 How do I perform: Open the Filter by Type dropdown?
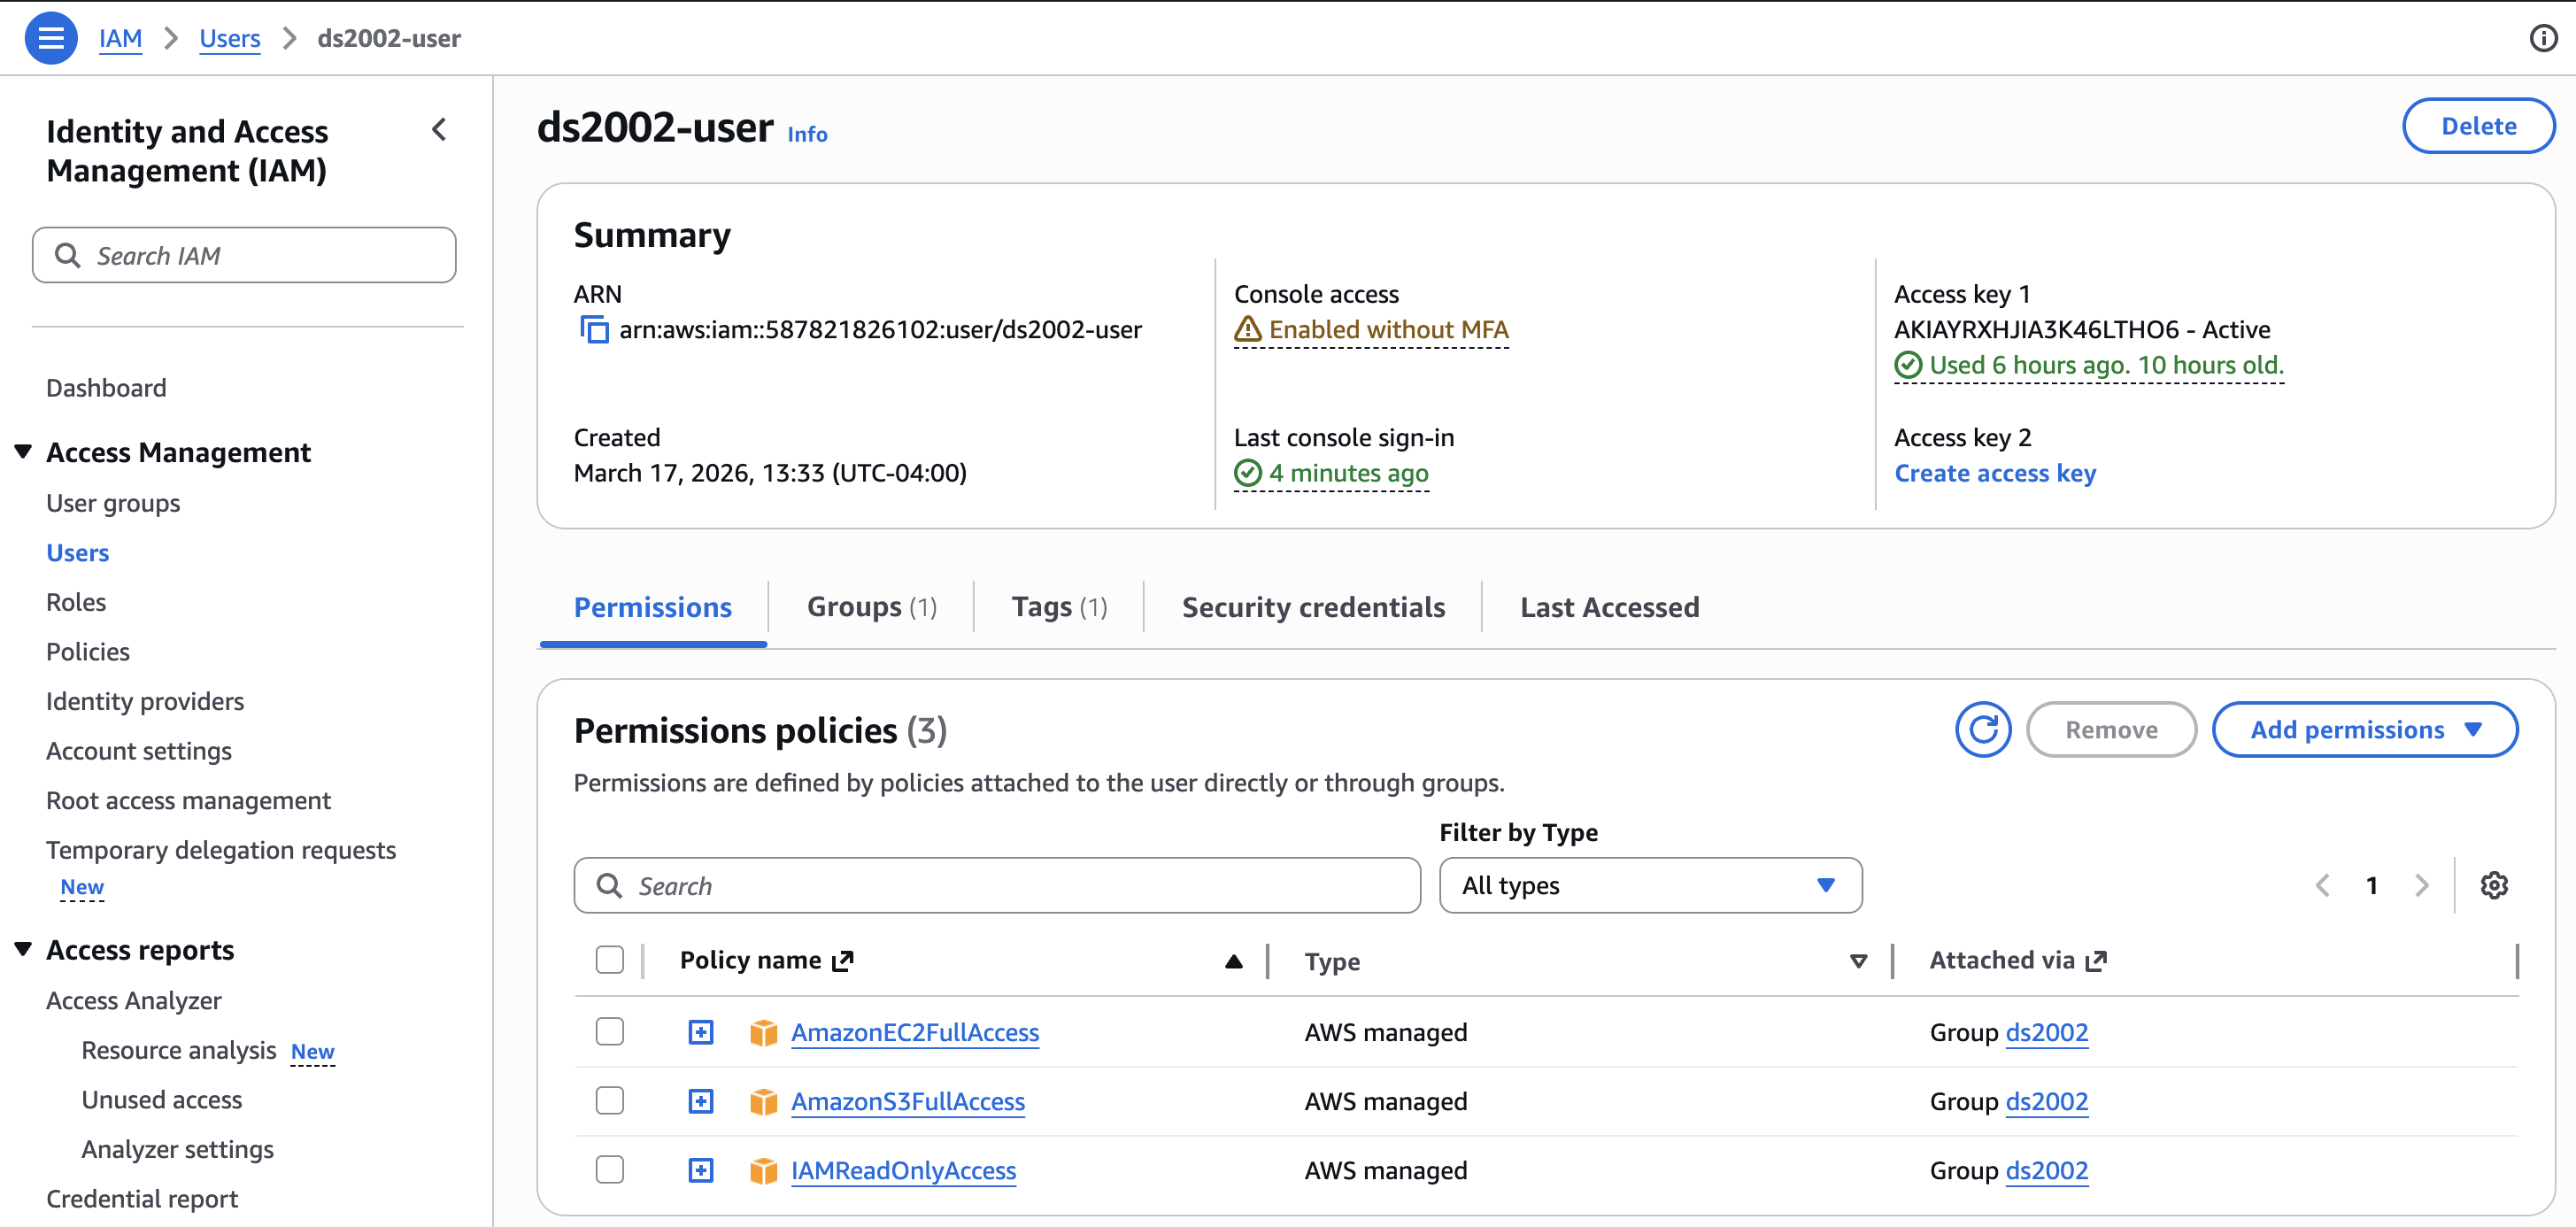click(x=1650, y=885)
